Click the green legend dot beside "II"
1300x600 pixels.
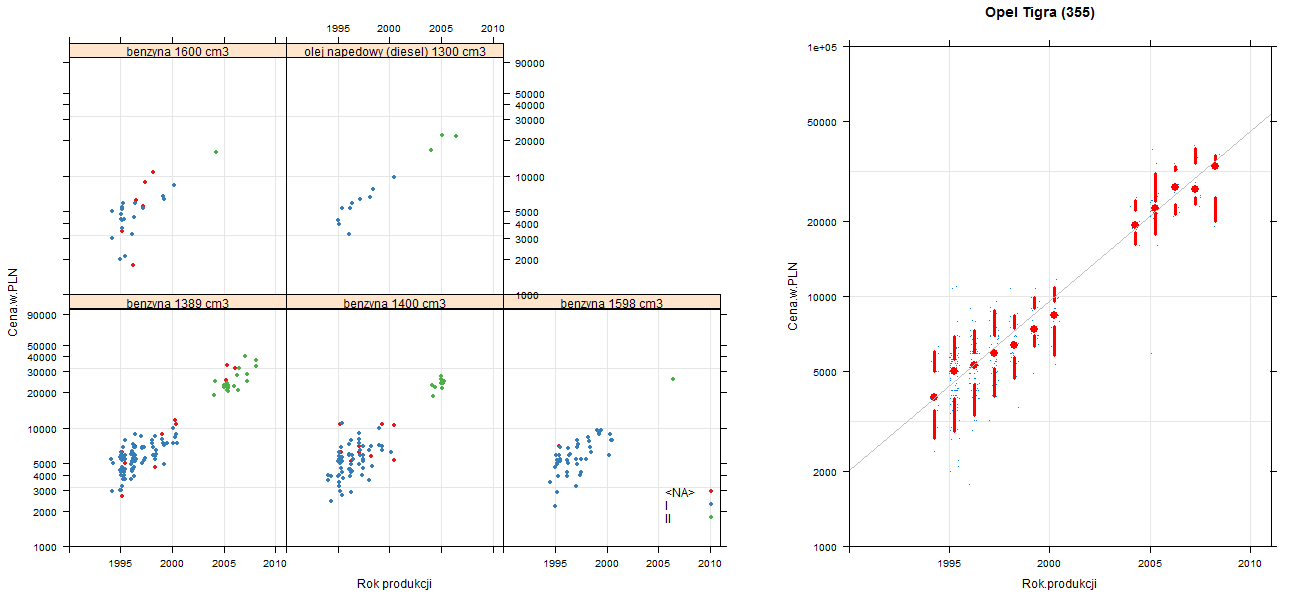tap(711, 517)
